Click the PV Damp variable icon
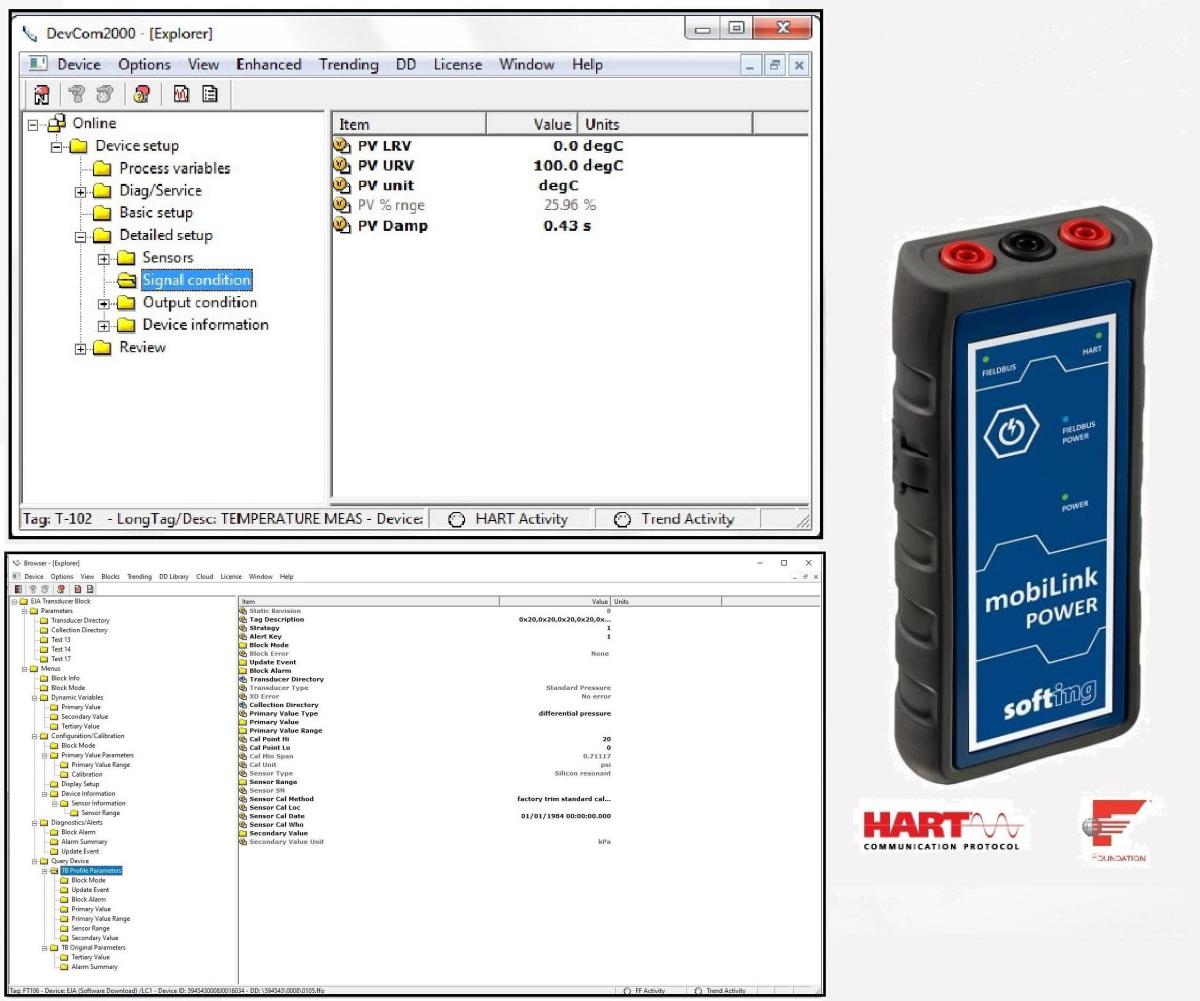Viewport: 1200px width, 1001px height. [x=344, y=226]
